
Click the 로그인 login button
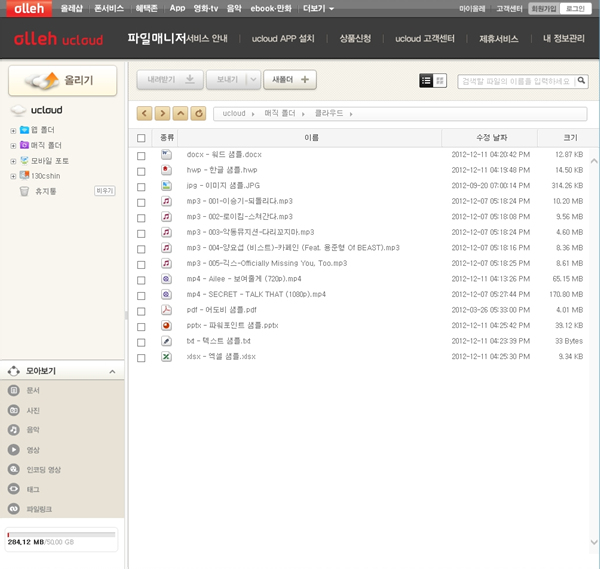(x=575, y=8)
